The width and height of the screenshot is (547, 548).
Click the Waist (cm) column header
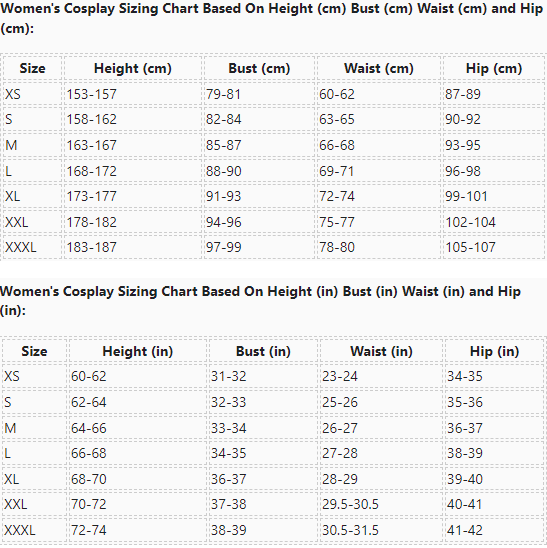pos(379,68)
